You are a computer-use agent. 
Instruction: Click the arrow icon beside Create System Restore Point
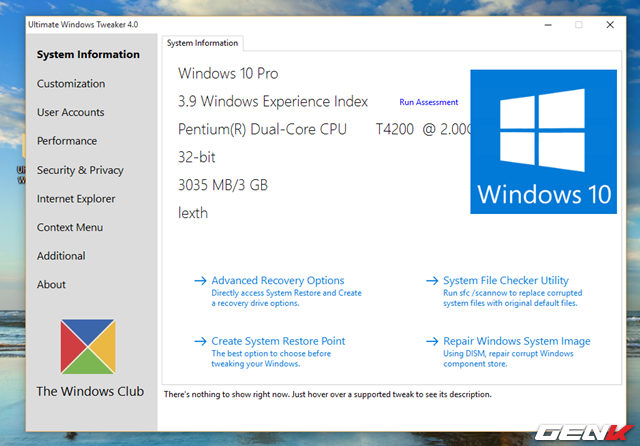[200, 341]
